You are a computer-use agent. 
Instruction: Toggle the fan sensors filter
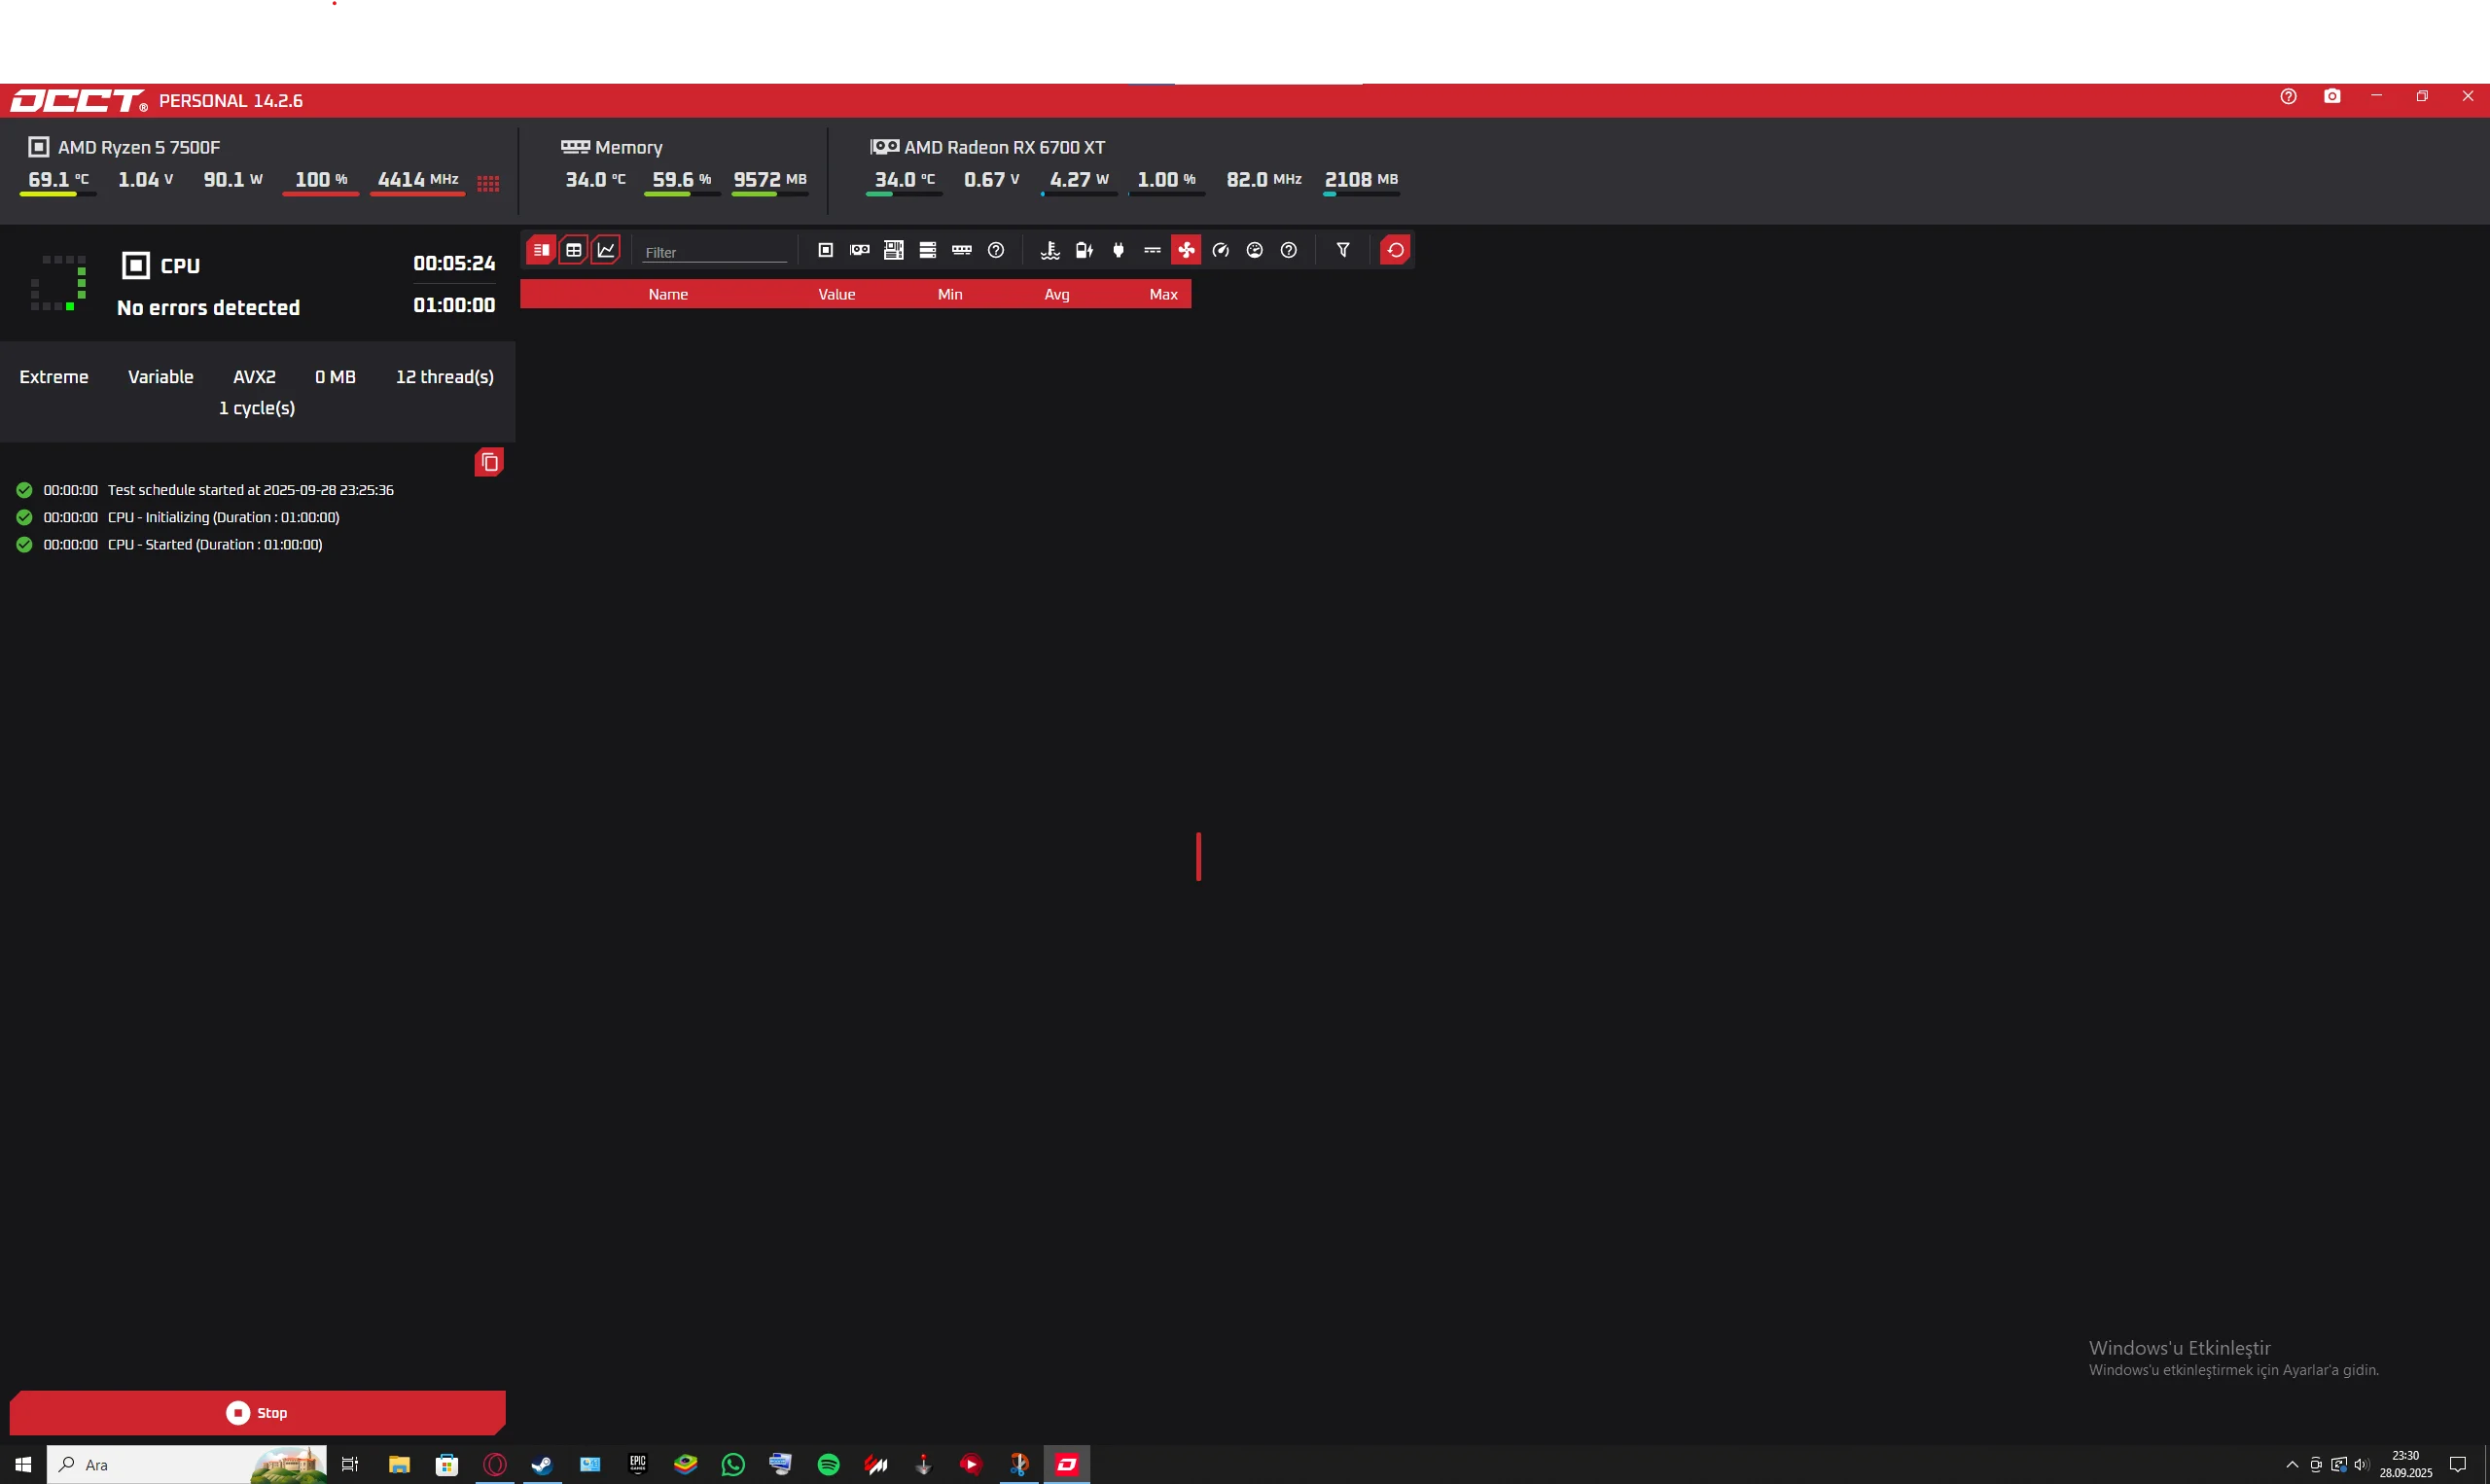(1186, 250)
